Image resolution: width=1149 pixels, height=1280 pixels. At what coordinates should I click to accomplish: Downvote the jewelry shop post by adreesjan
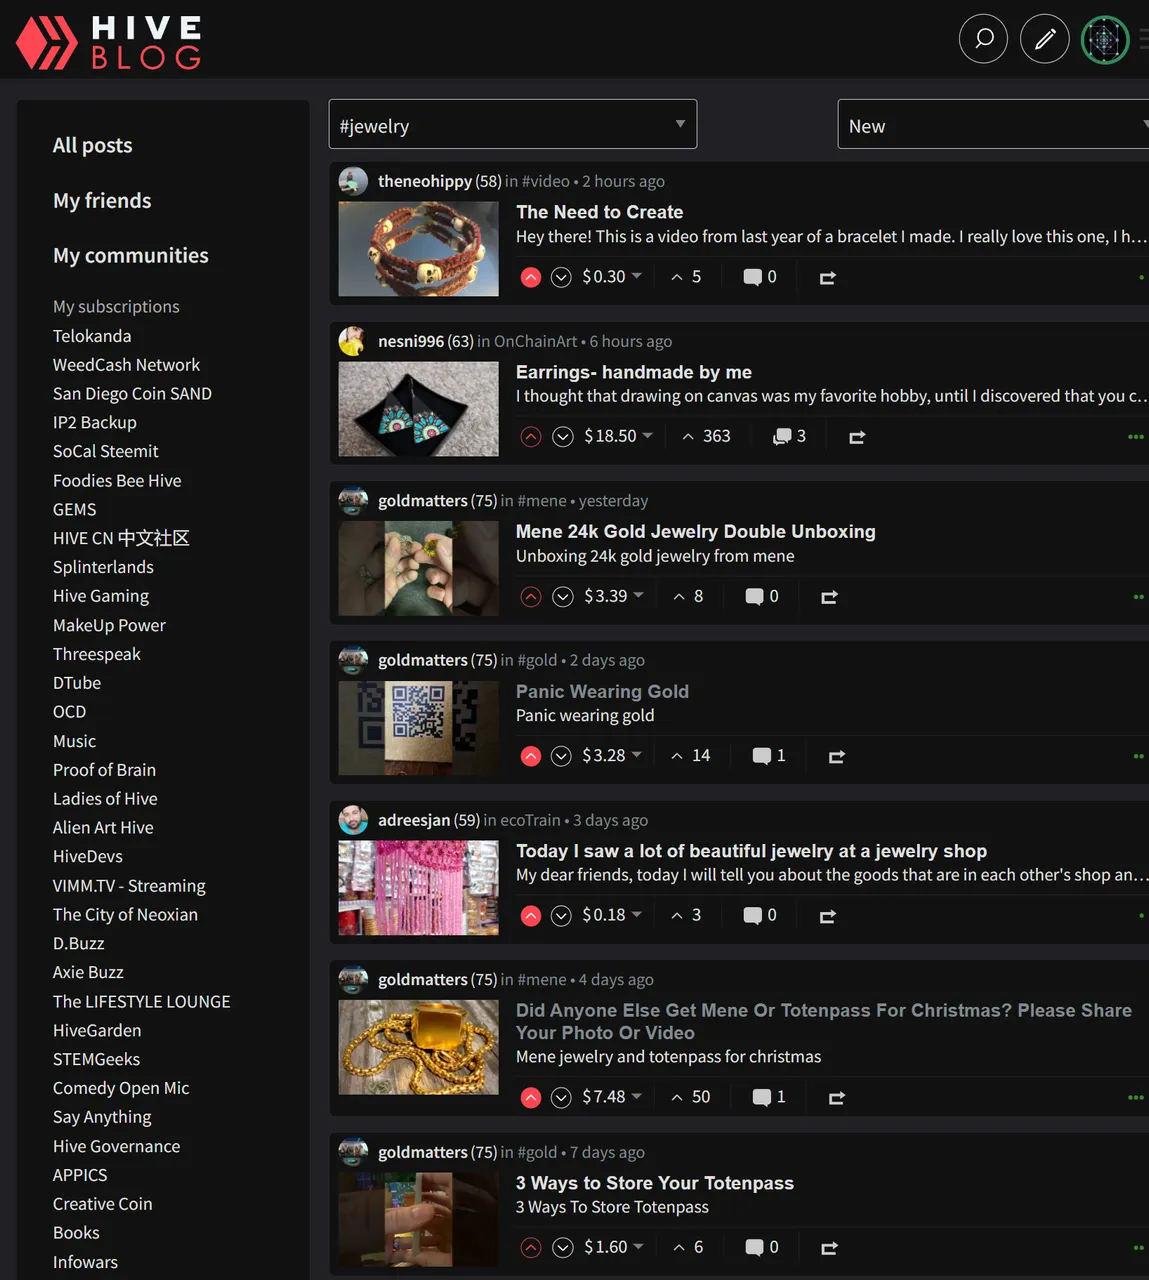point(562,916)
